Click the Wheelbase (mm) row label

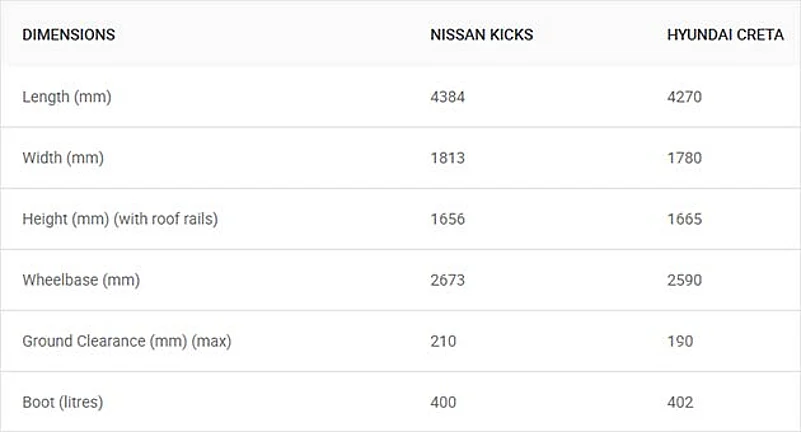[x=81, y=280]
